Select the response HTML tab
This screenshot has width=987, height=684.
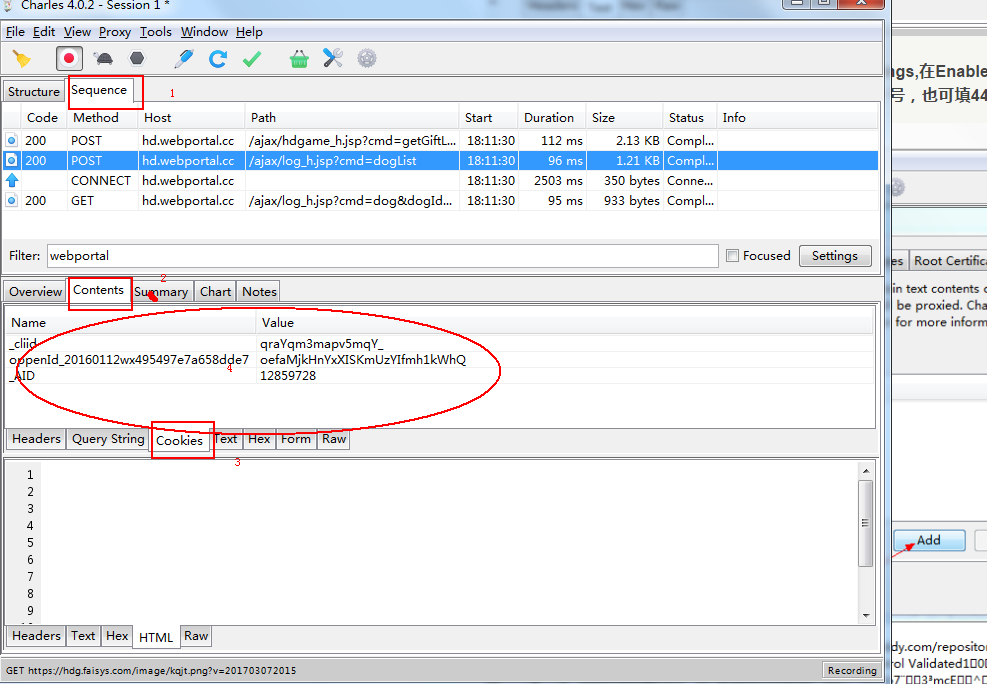pos(155,637)
